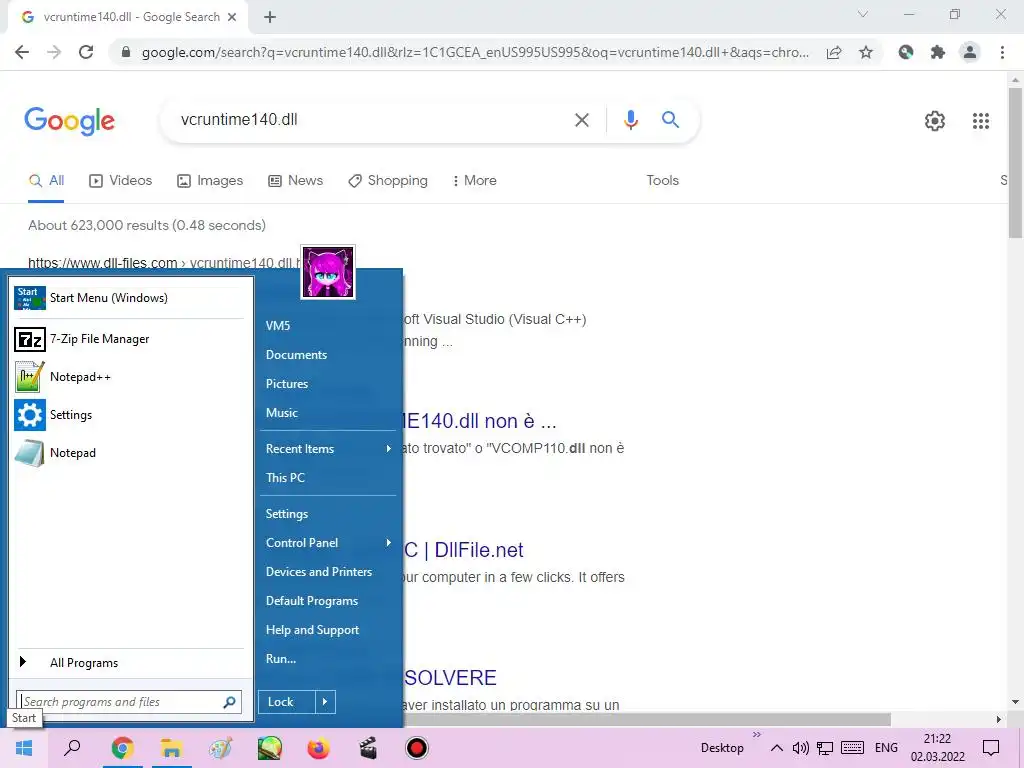Viewport: 1024px width, 768px height.
Task: Switch to the Images results tab
Action: point(210,181)
